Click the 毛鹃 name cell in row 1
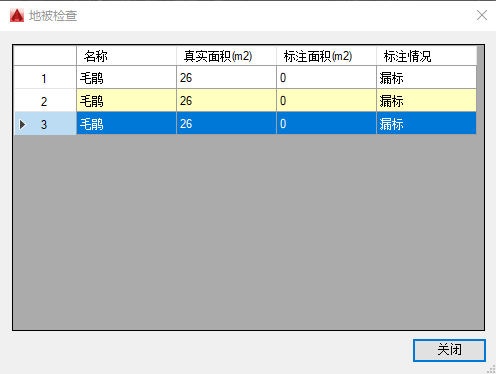 pos(126,77)
